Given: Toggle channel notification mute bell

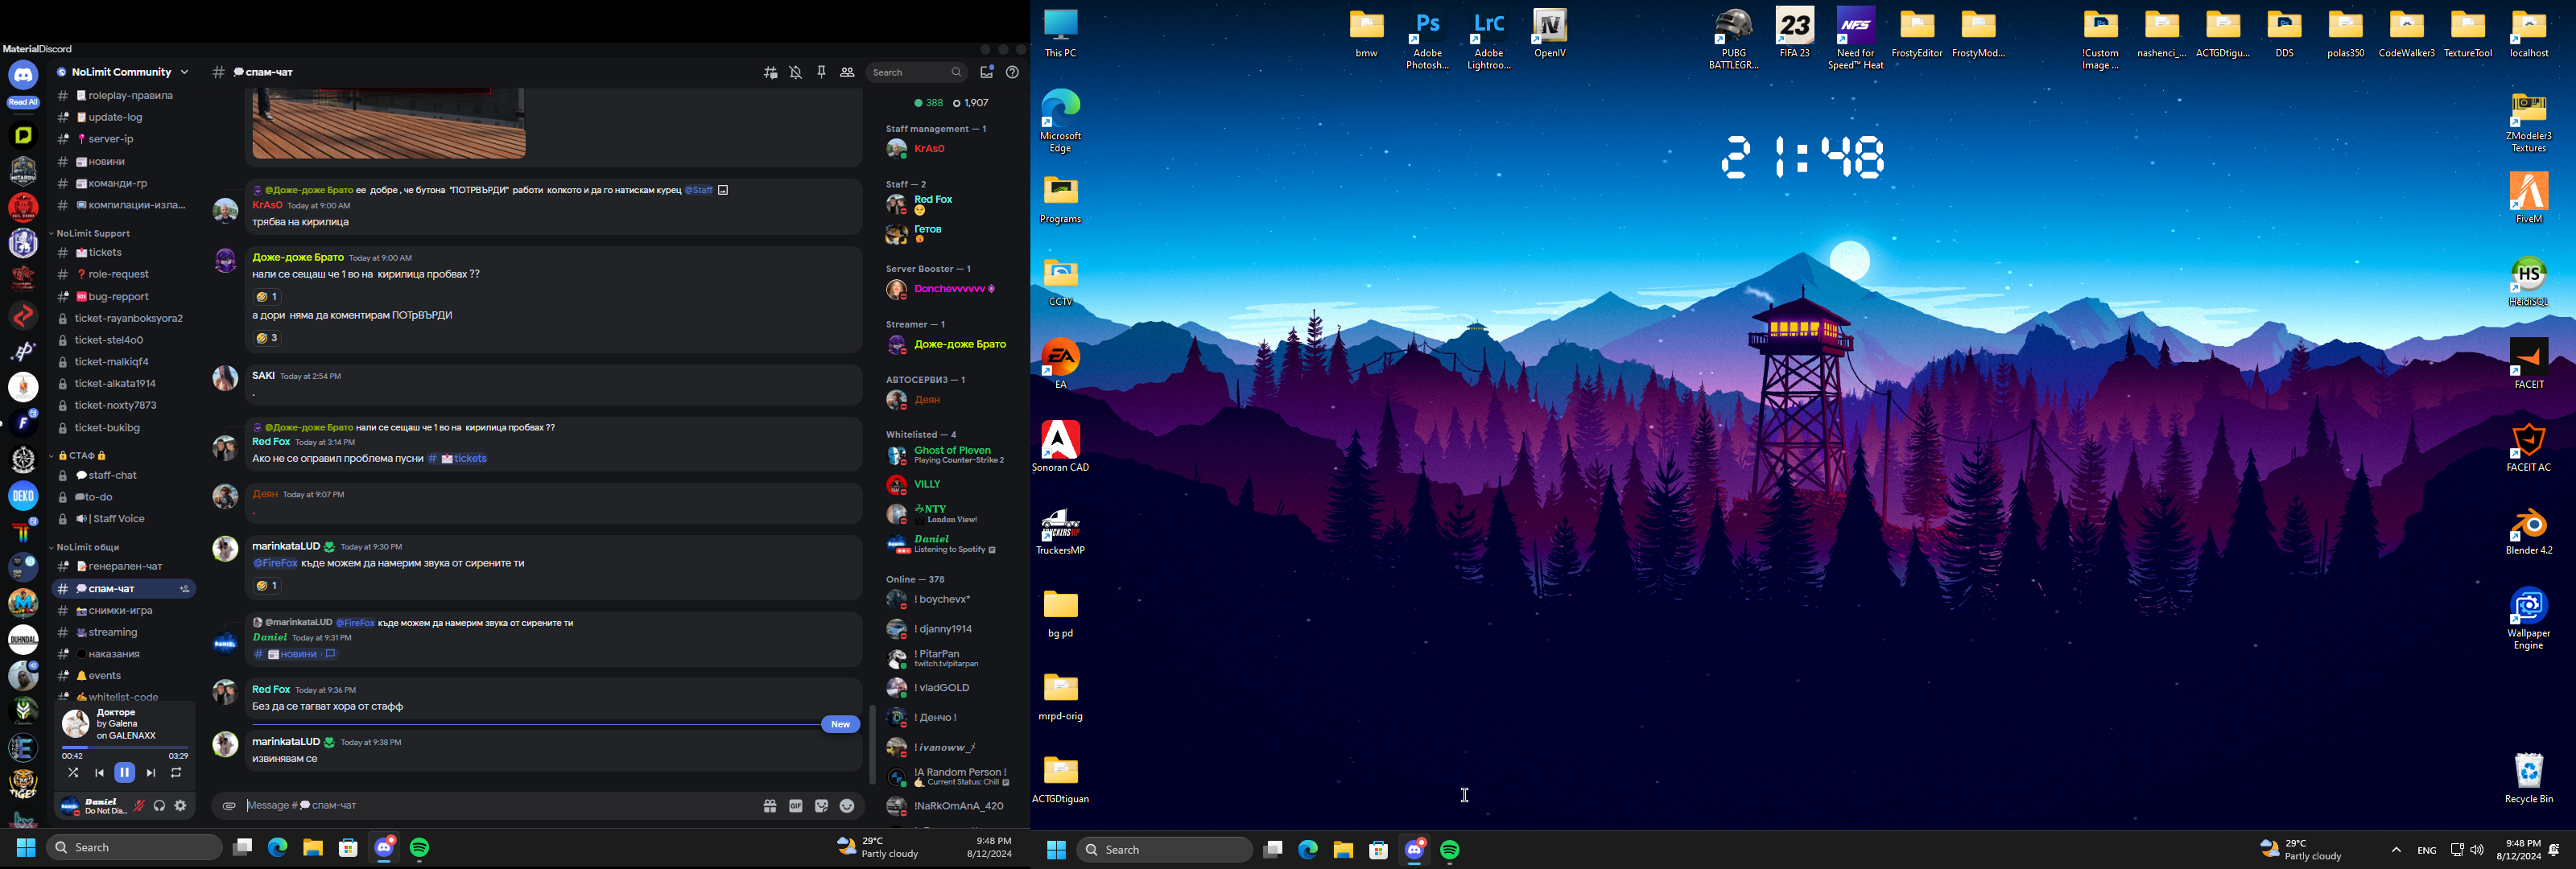Looking at the screenshot, I should tap(796, 73).
